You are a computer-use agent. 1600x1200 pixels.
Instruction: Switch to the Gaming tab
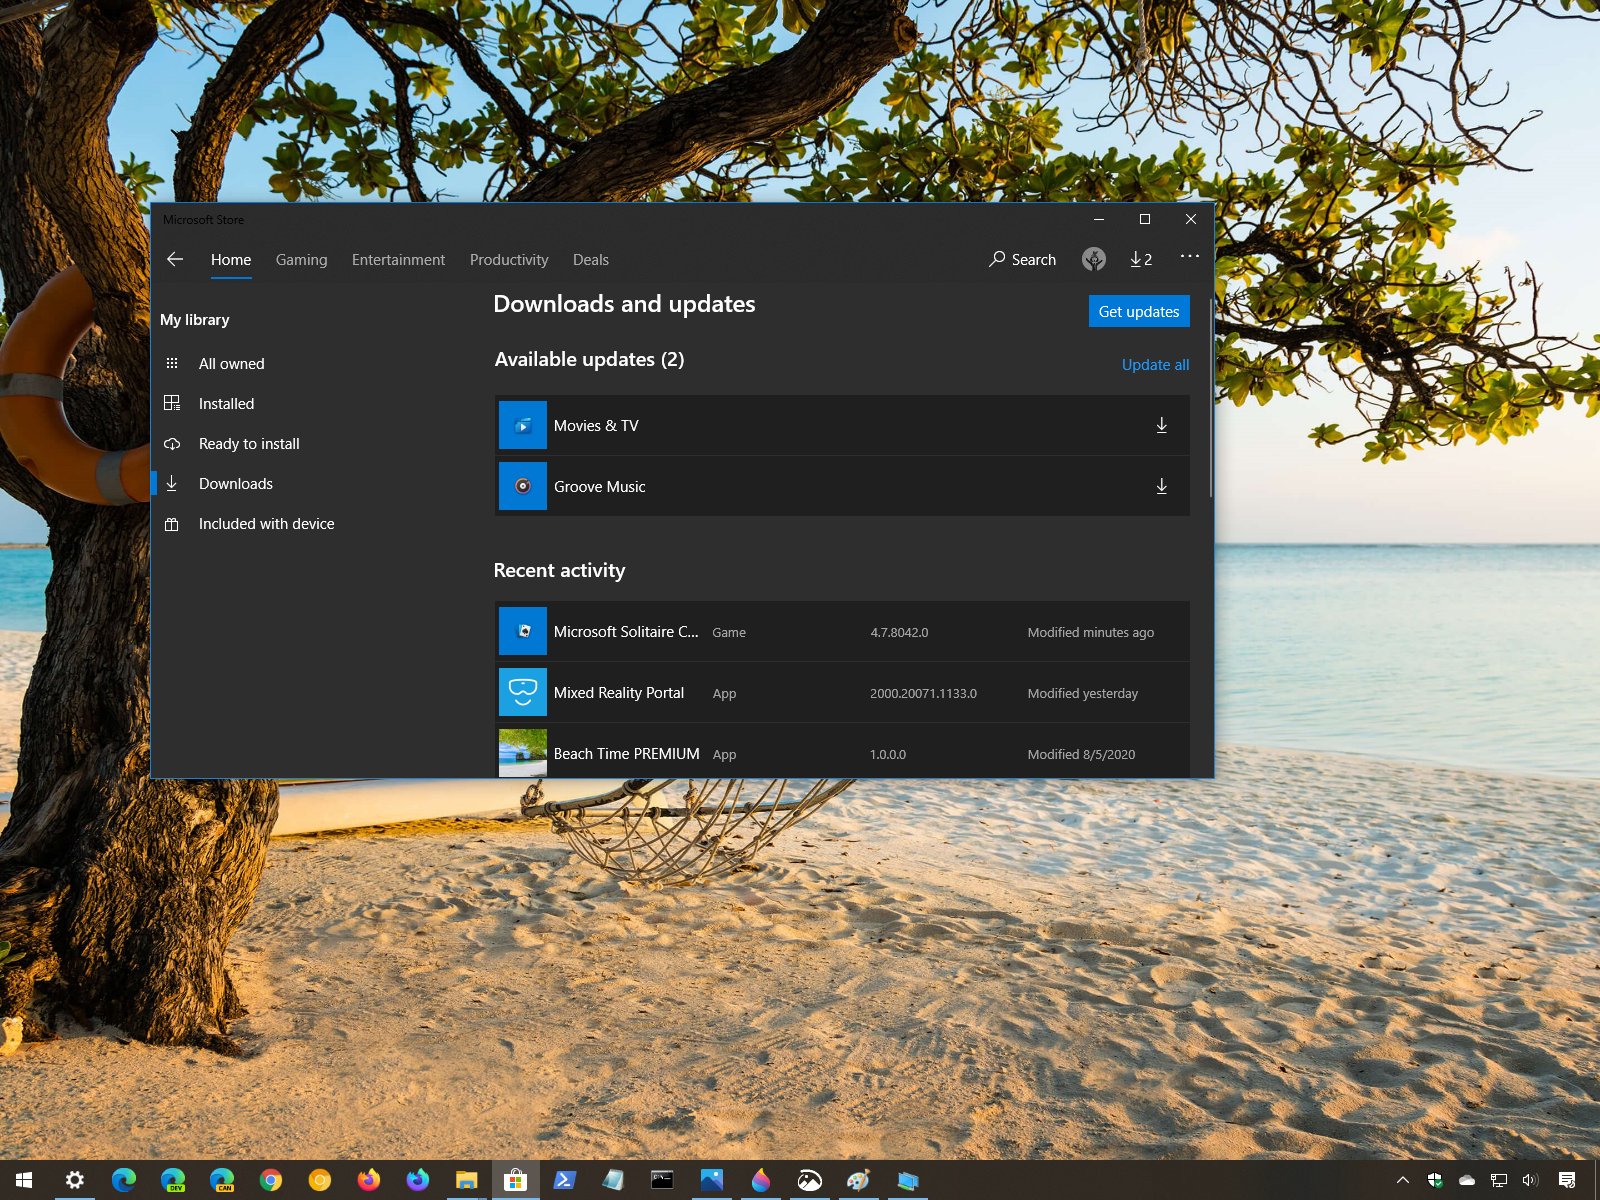tap(301, 259)
